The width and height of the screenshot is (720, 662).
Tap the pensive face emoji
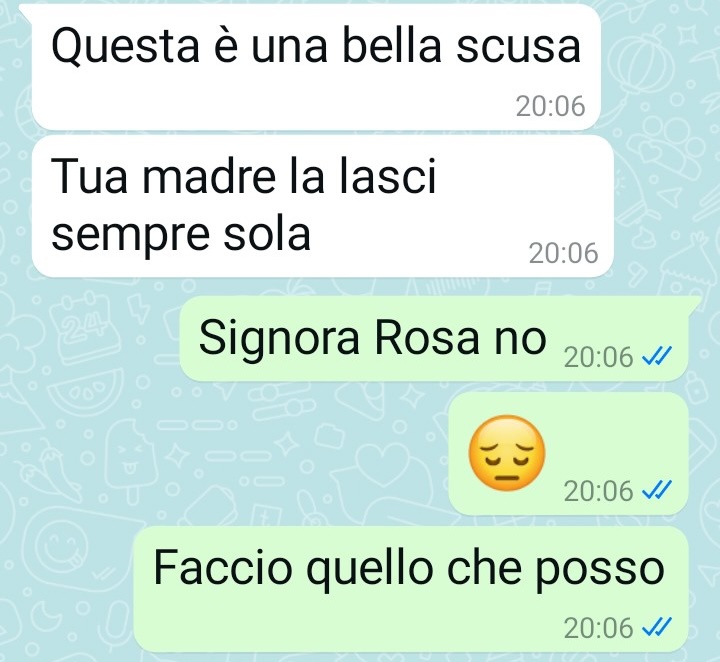506,453
